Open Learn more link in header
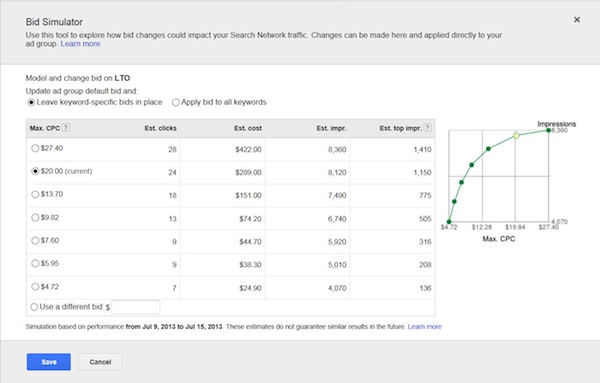 coord(80,44)
